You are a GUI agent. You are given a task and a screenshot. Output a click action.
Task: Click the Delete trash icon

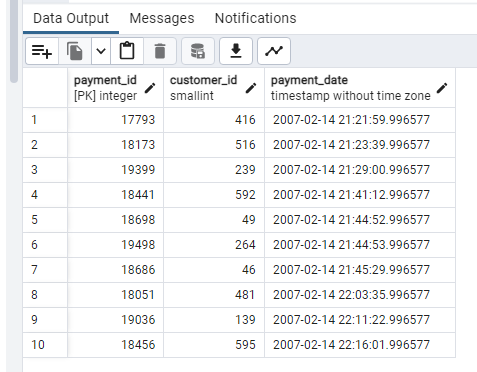tap(160, 51)
